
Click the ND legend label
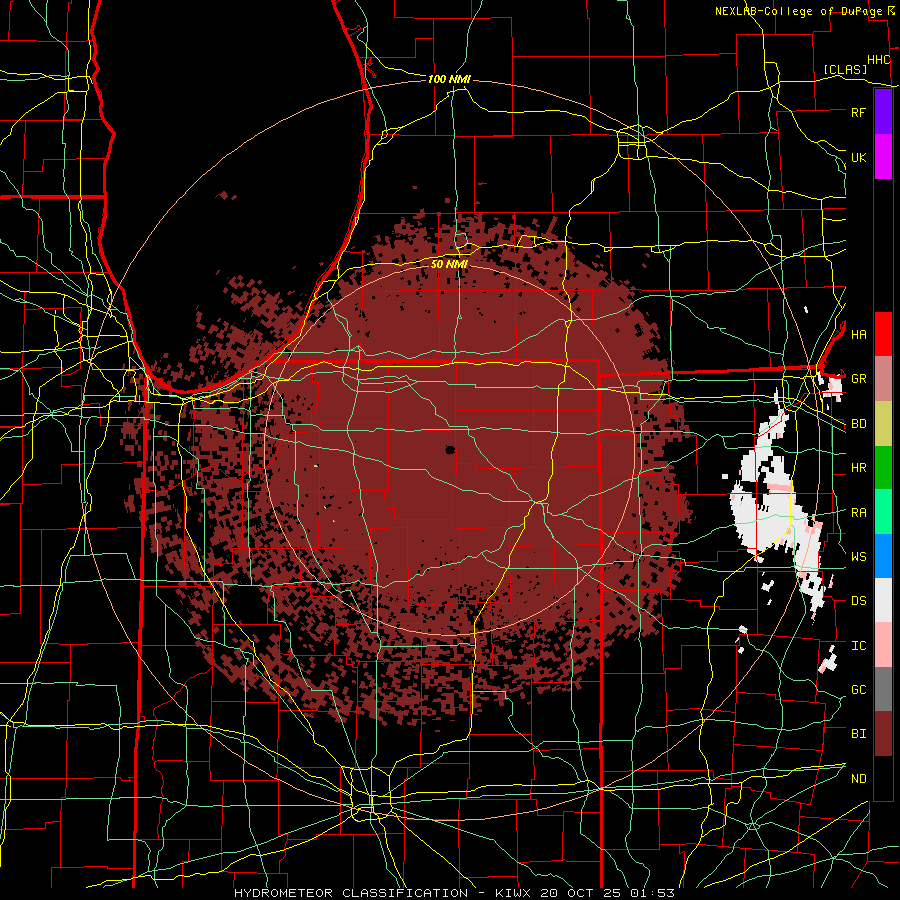(858, 779)
